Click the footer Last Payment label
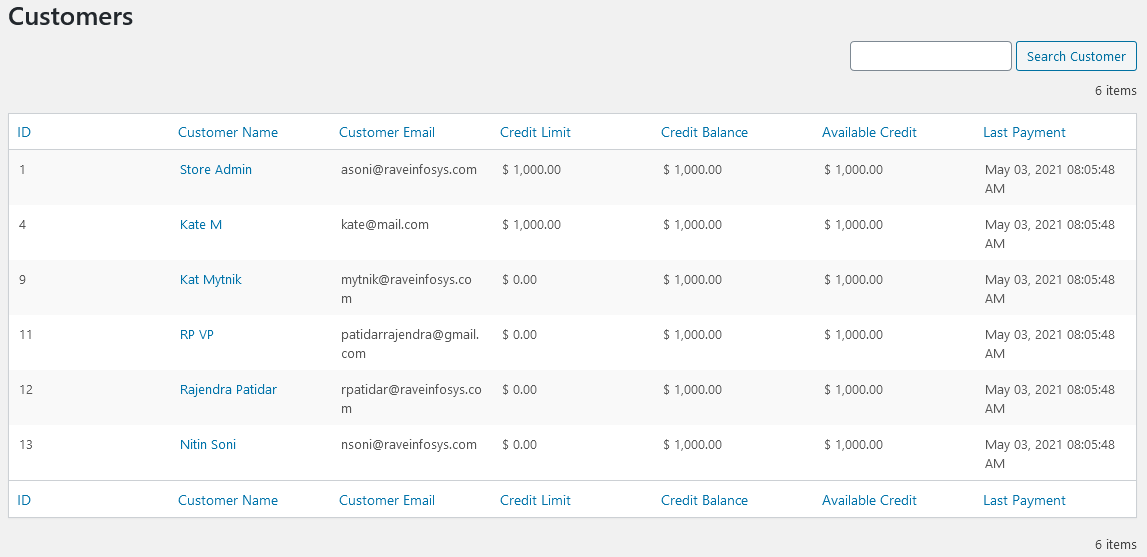This screenshot has width=1147, height=557. coord(1024,500)
